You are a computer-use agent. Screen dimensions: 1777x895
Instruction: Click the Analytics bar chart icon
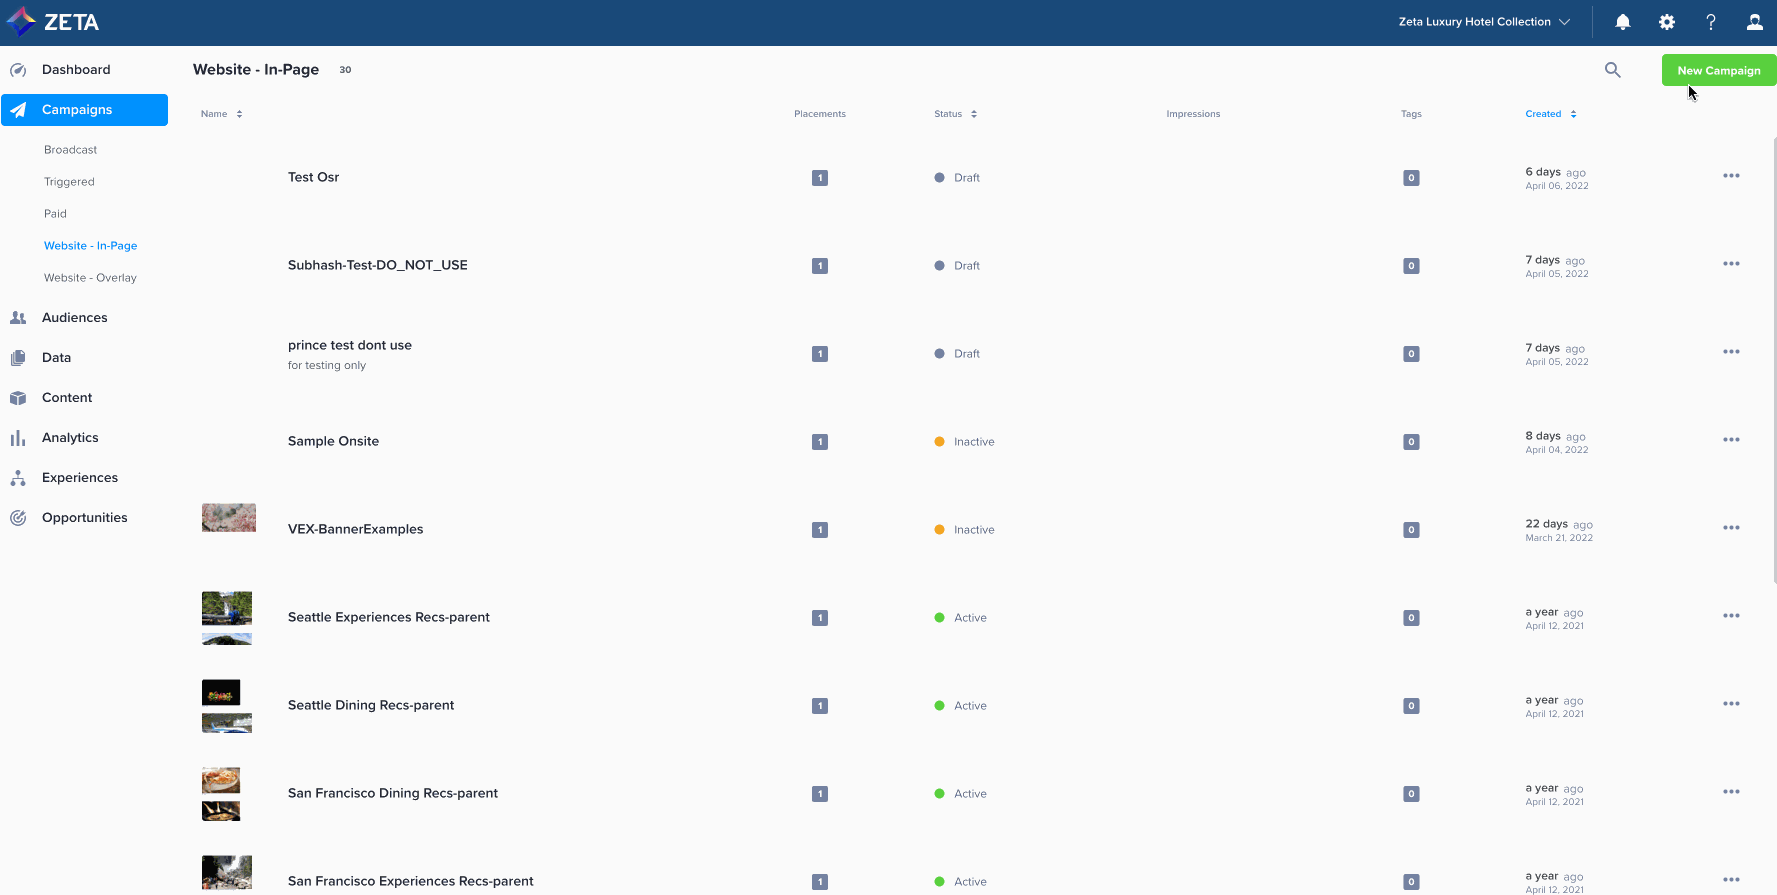pos(18,438)
